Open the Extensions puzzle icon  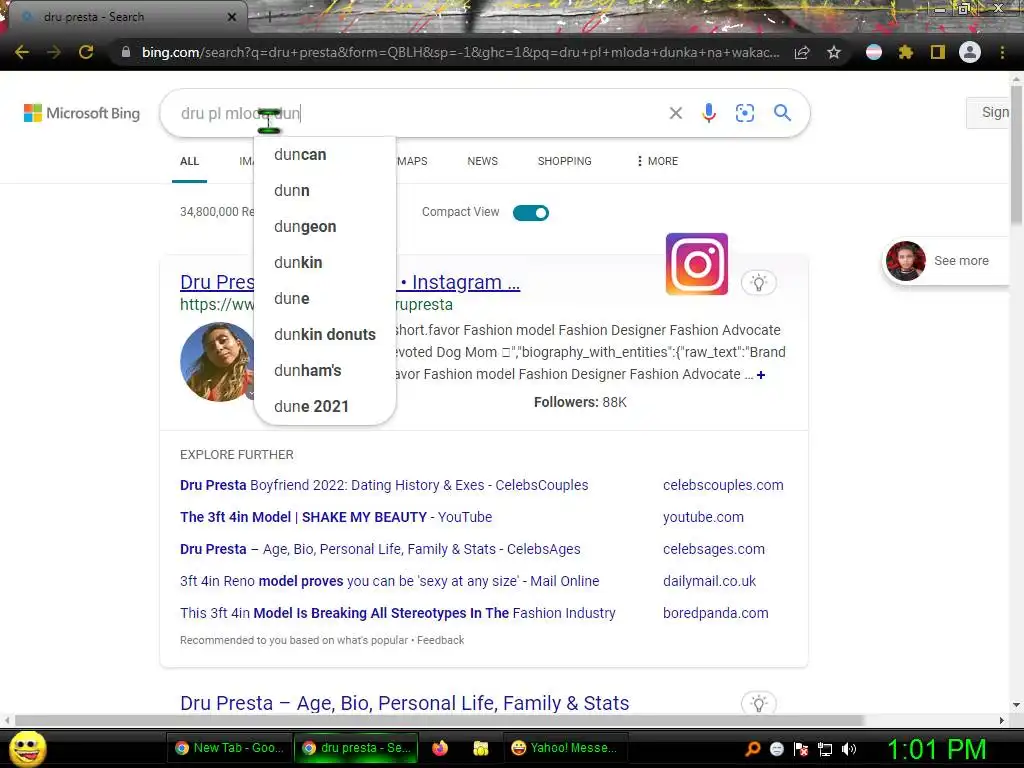906,52
